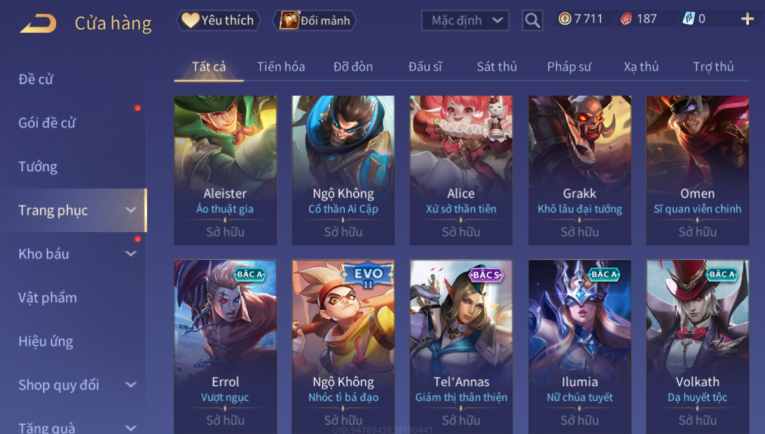Open Gói đề cử sidebar item
This screenshot has height=434, width=765.
coord(47,123)
